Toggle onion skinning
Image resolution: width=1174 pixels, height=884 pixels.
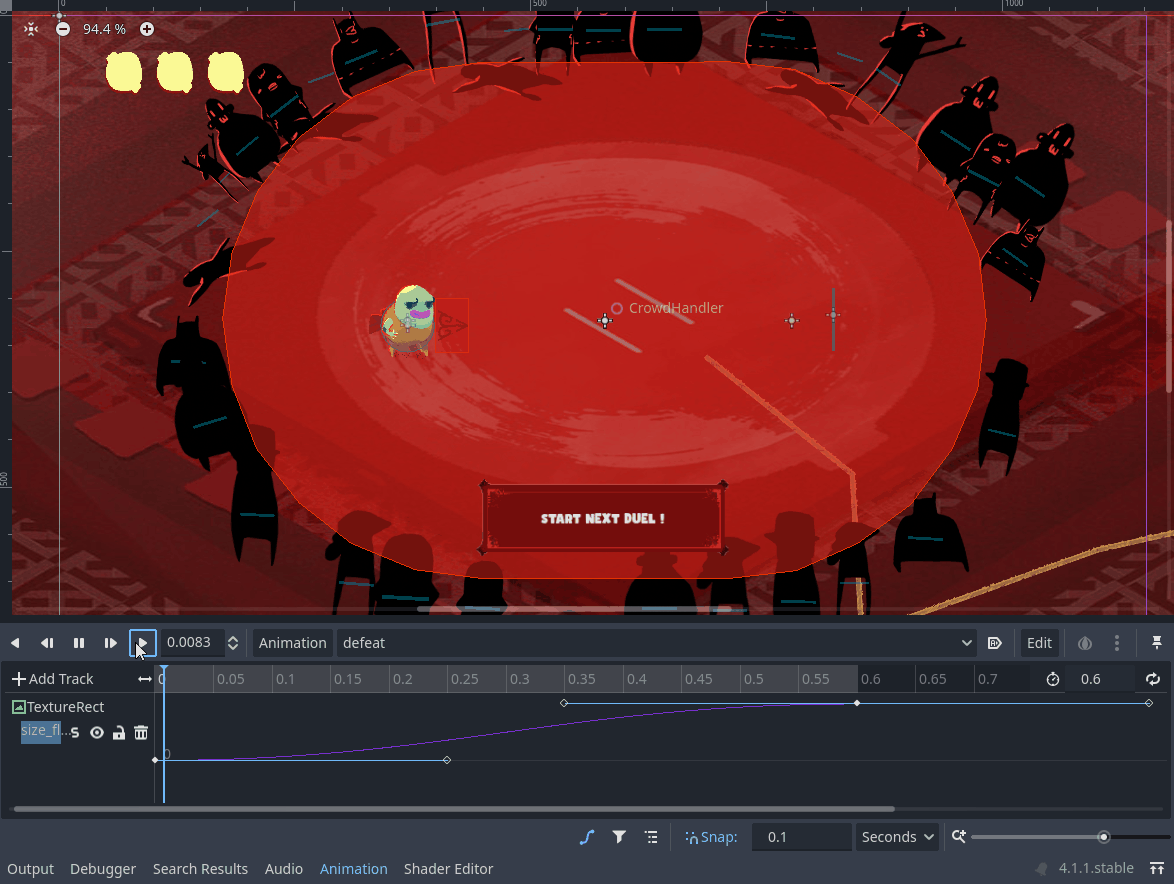[x=1085, y=643]
